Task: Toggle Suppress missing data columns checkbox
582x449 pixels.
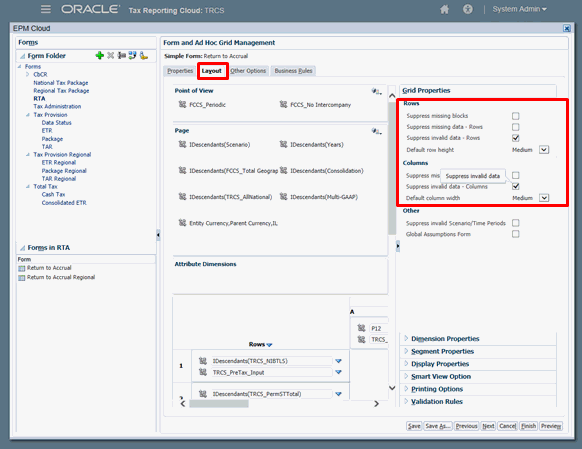Action: 516,175
